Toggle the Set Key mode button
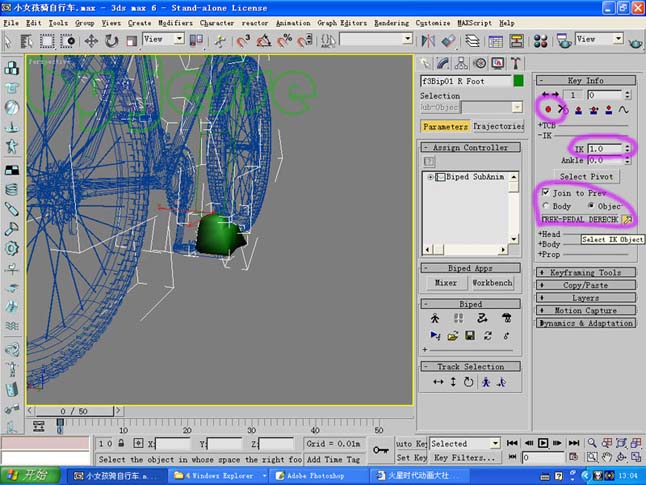 411,458
